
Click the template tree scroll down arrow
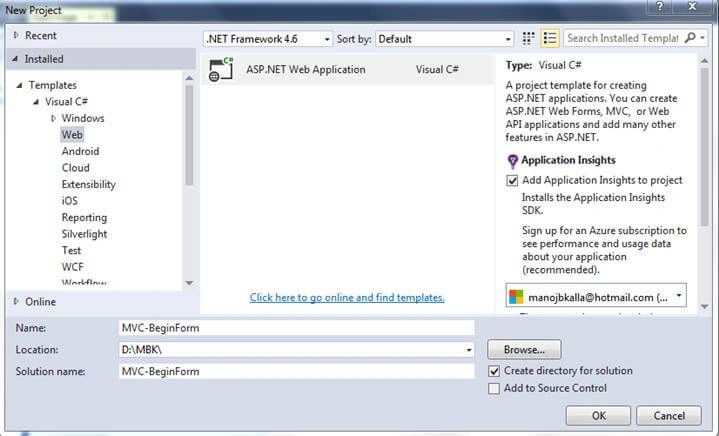coord(189,283)
